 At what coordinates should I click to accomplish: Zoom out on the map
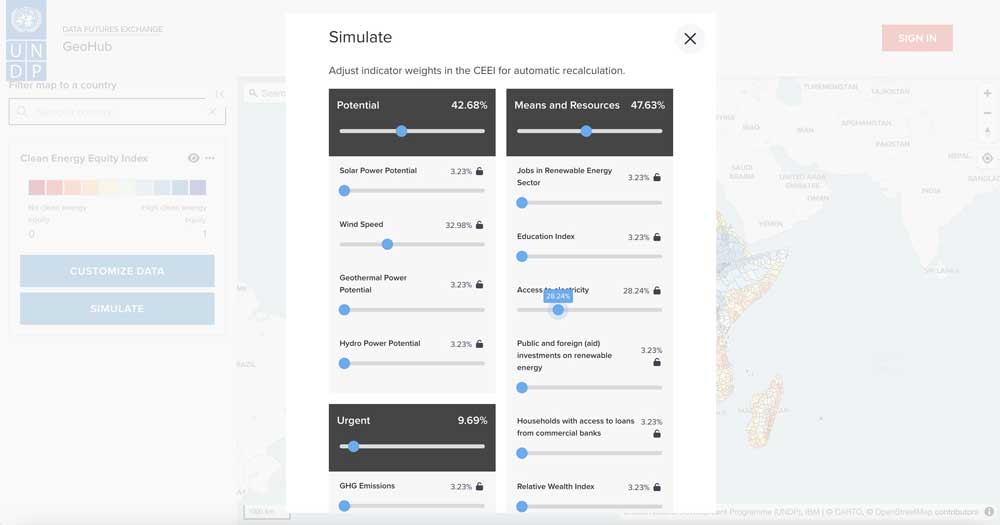pyautogui.click(x=987, y=113)
